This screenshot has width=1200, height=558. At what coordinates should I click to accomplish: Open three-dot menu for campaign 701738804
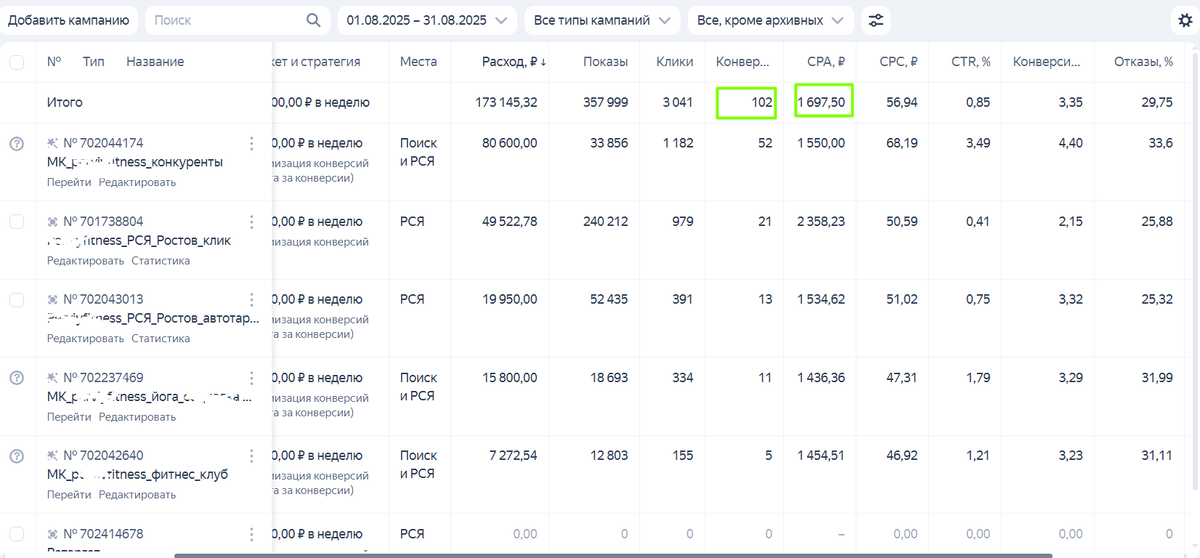[251, 221]
